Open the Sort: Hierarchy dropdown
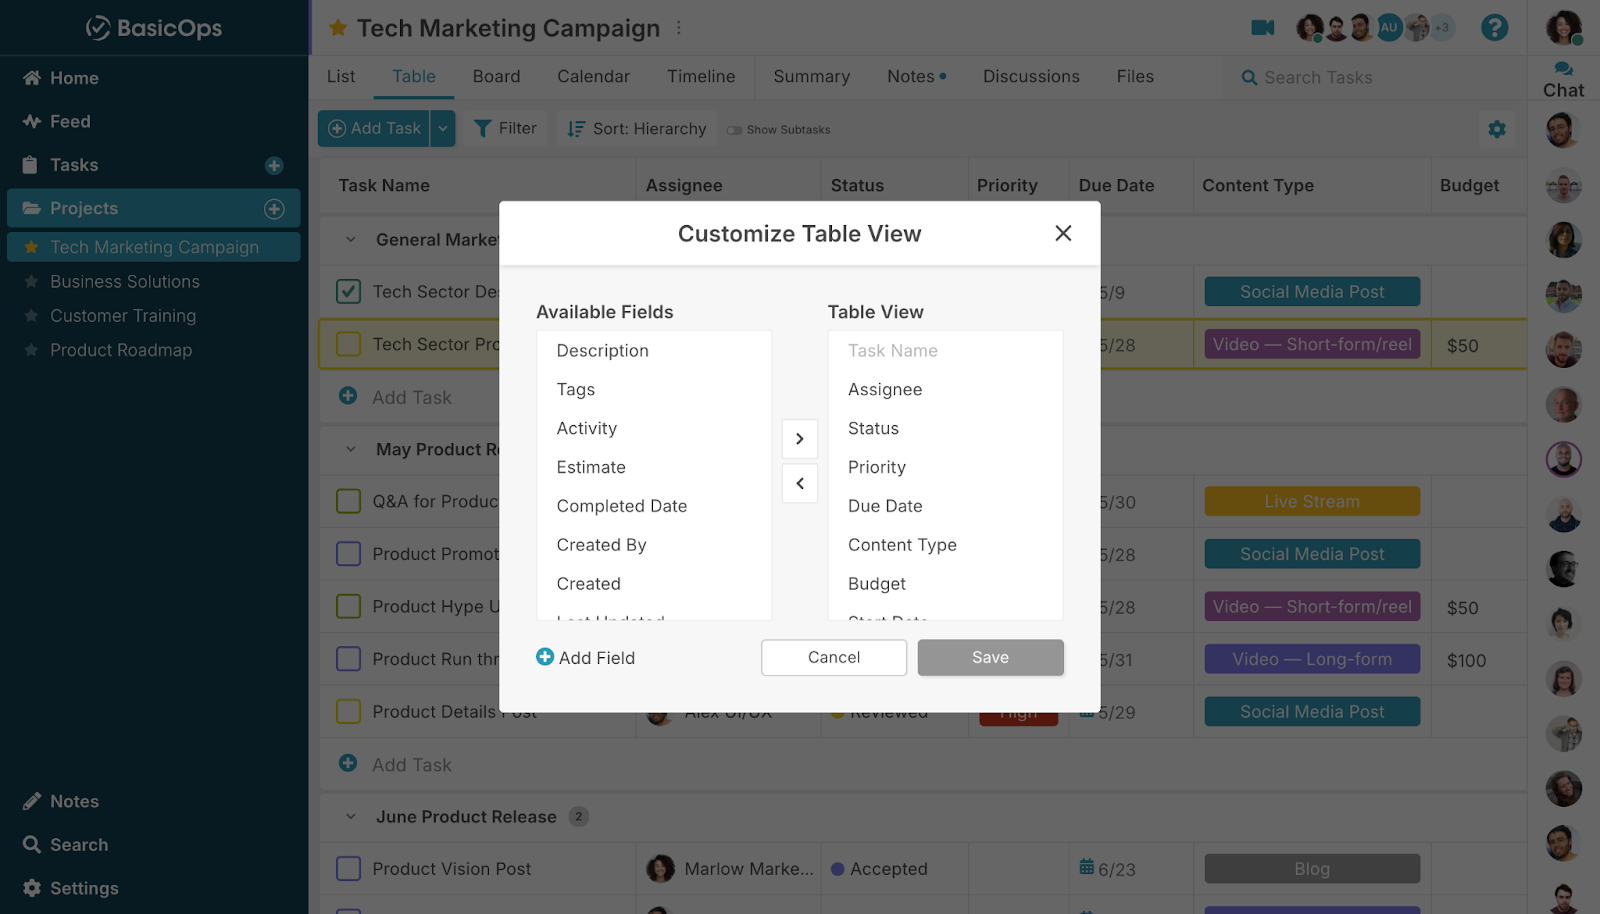Viewport: 1600px width, 914px height. (x=637, y=129)
